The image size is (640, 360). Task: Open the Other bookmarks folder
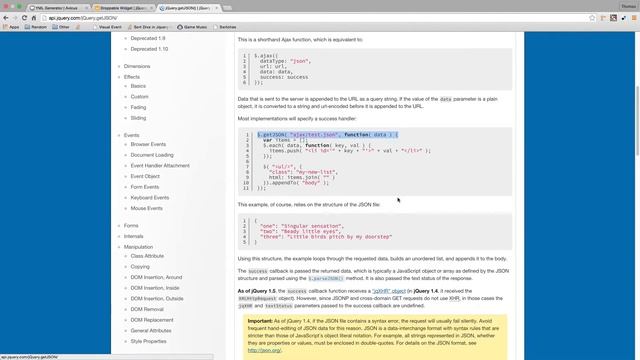(x=60, y=27)
